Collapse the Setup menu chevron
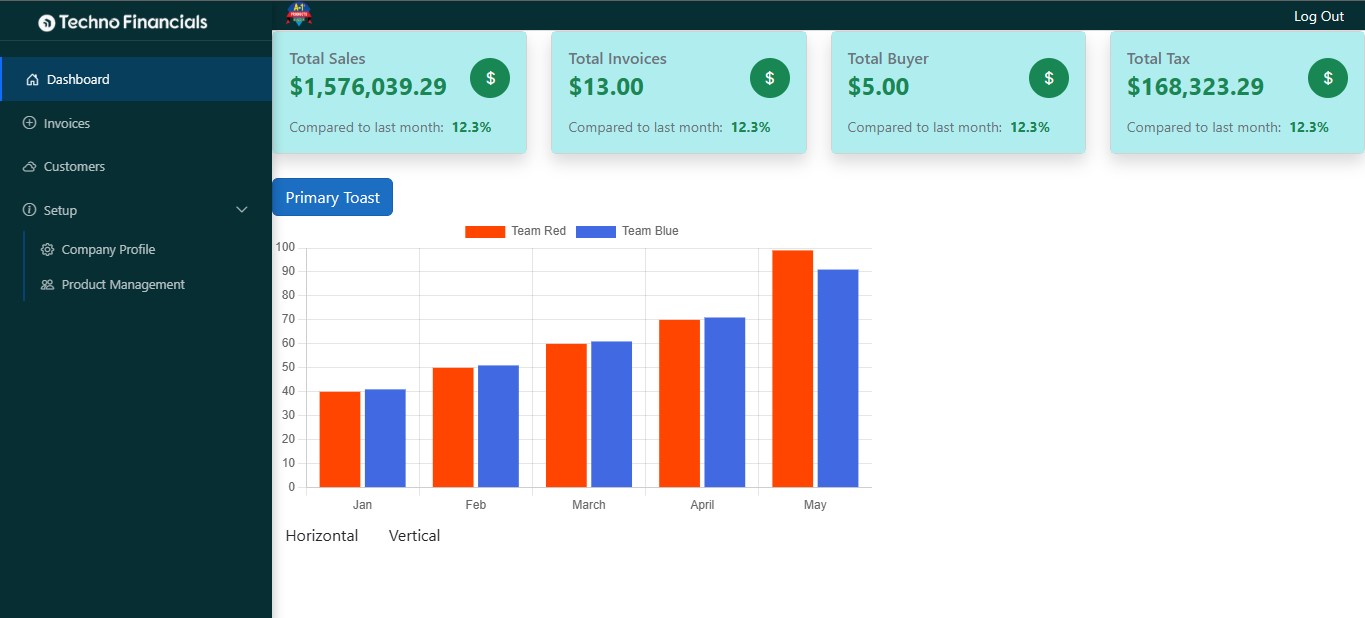Viewport: 1365px width, 618px height. [241, 210]
